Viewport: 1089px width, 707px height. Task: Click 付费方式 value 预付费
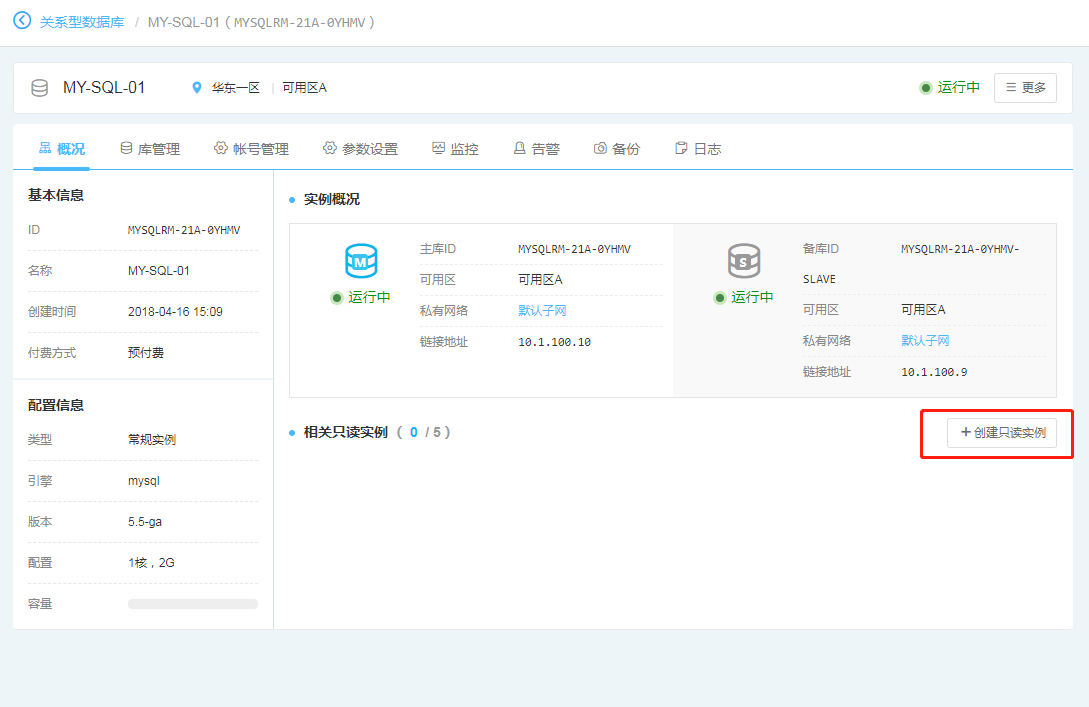146,353
